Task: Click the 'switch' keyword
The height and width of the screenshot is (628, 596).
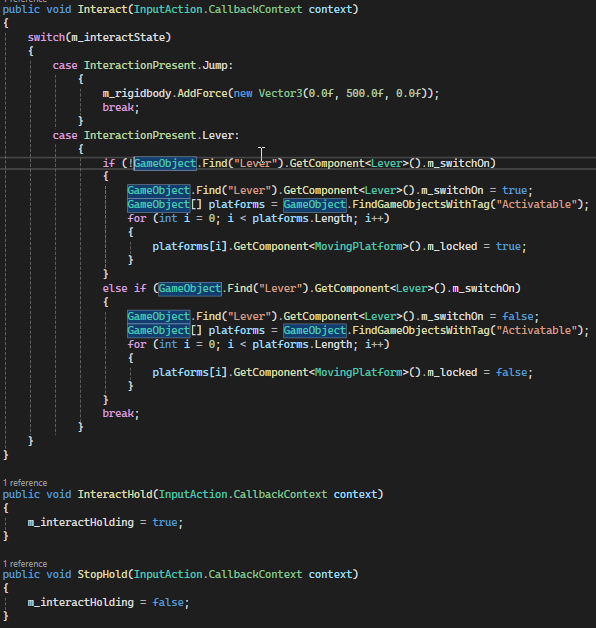Action: [x=46, y=37]
